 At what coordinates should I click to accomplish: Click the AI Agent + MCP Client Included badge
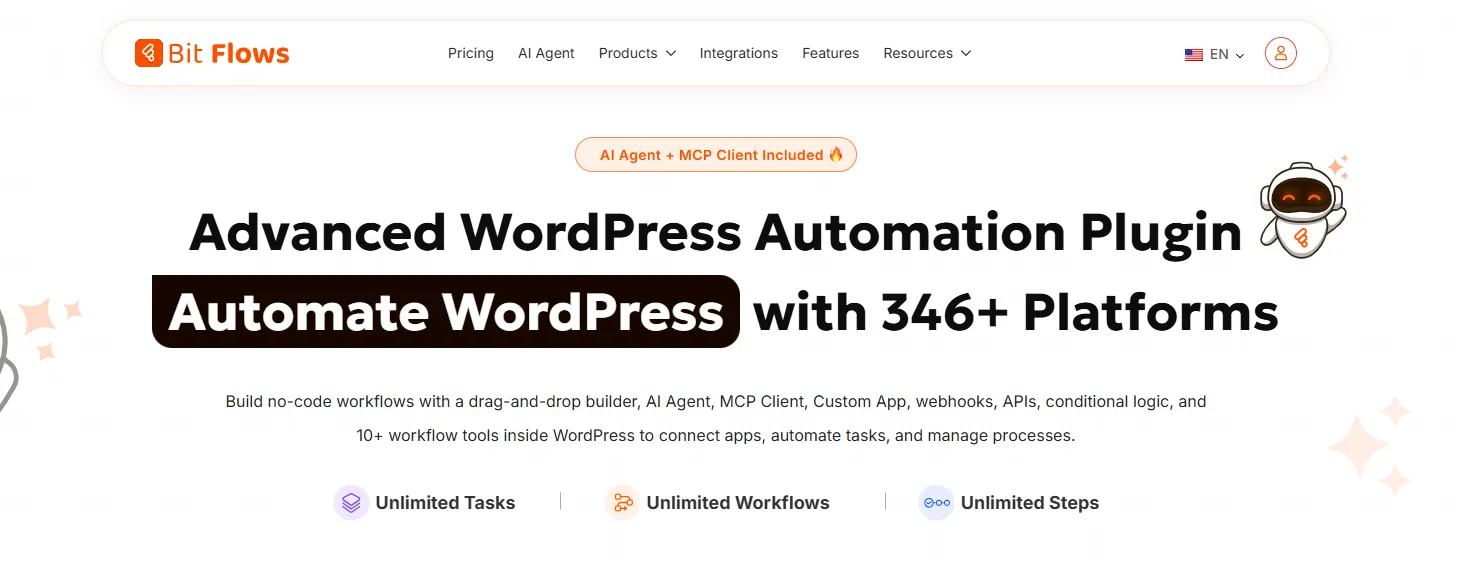pyautogui.click(x=716, y=155)
